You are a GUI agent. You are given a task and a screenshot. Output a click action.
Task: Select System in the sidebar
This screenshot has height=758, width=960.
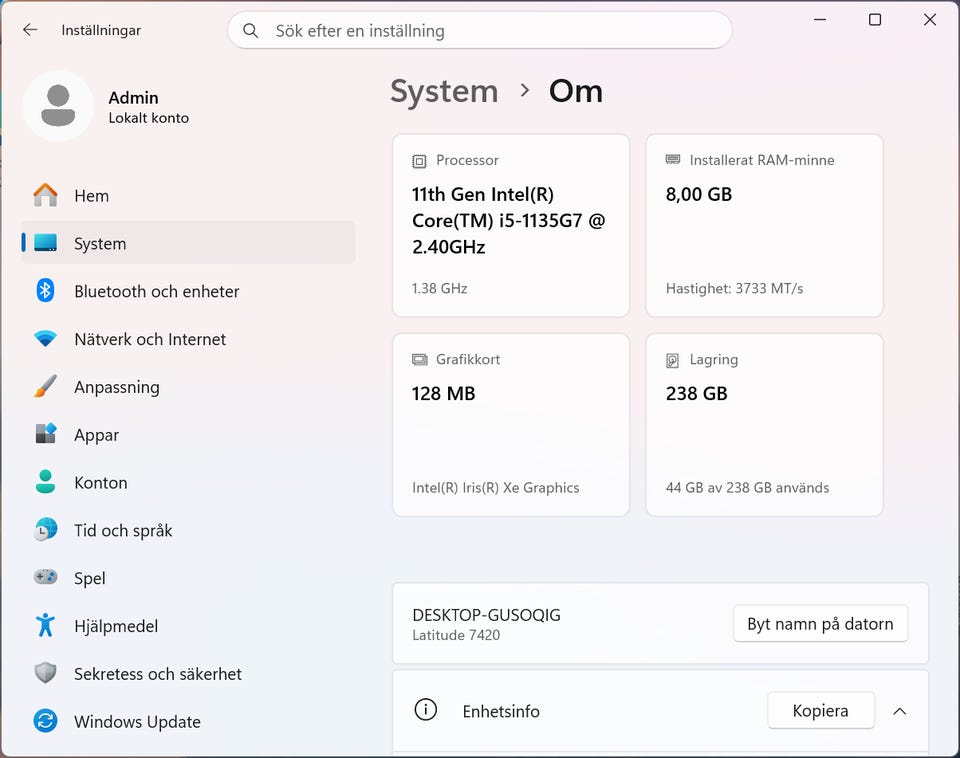(188, 243)
